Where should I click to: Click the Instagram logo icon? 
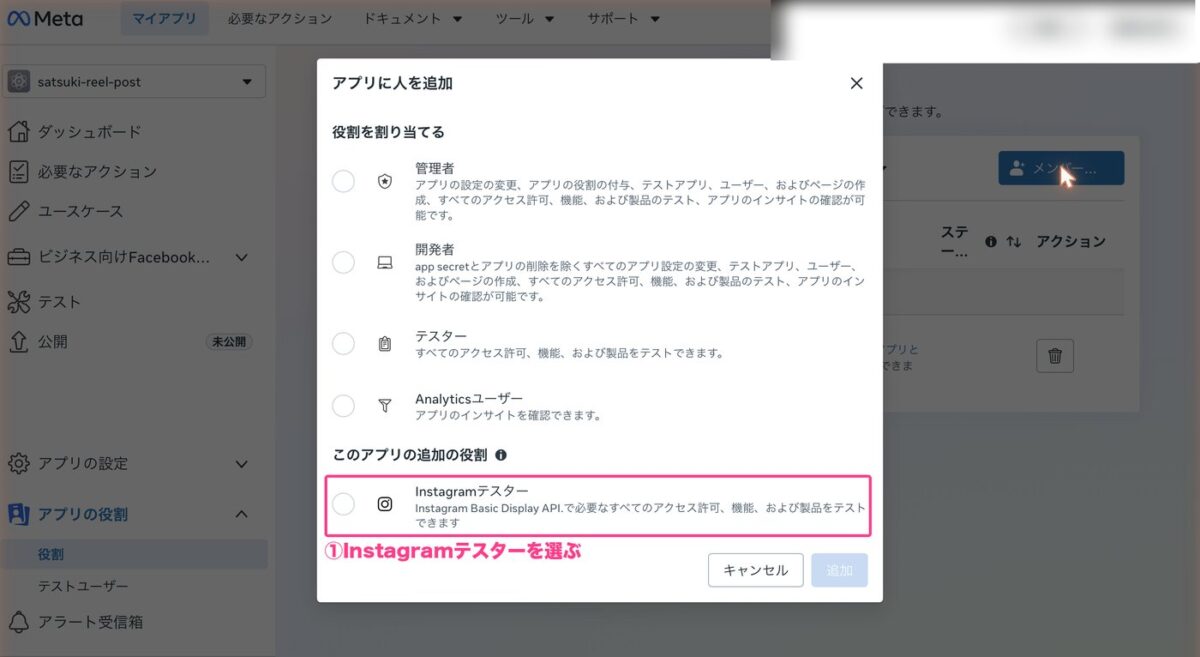click(385, 504)
